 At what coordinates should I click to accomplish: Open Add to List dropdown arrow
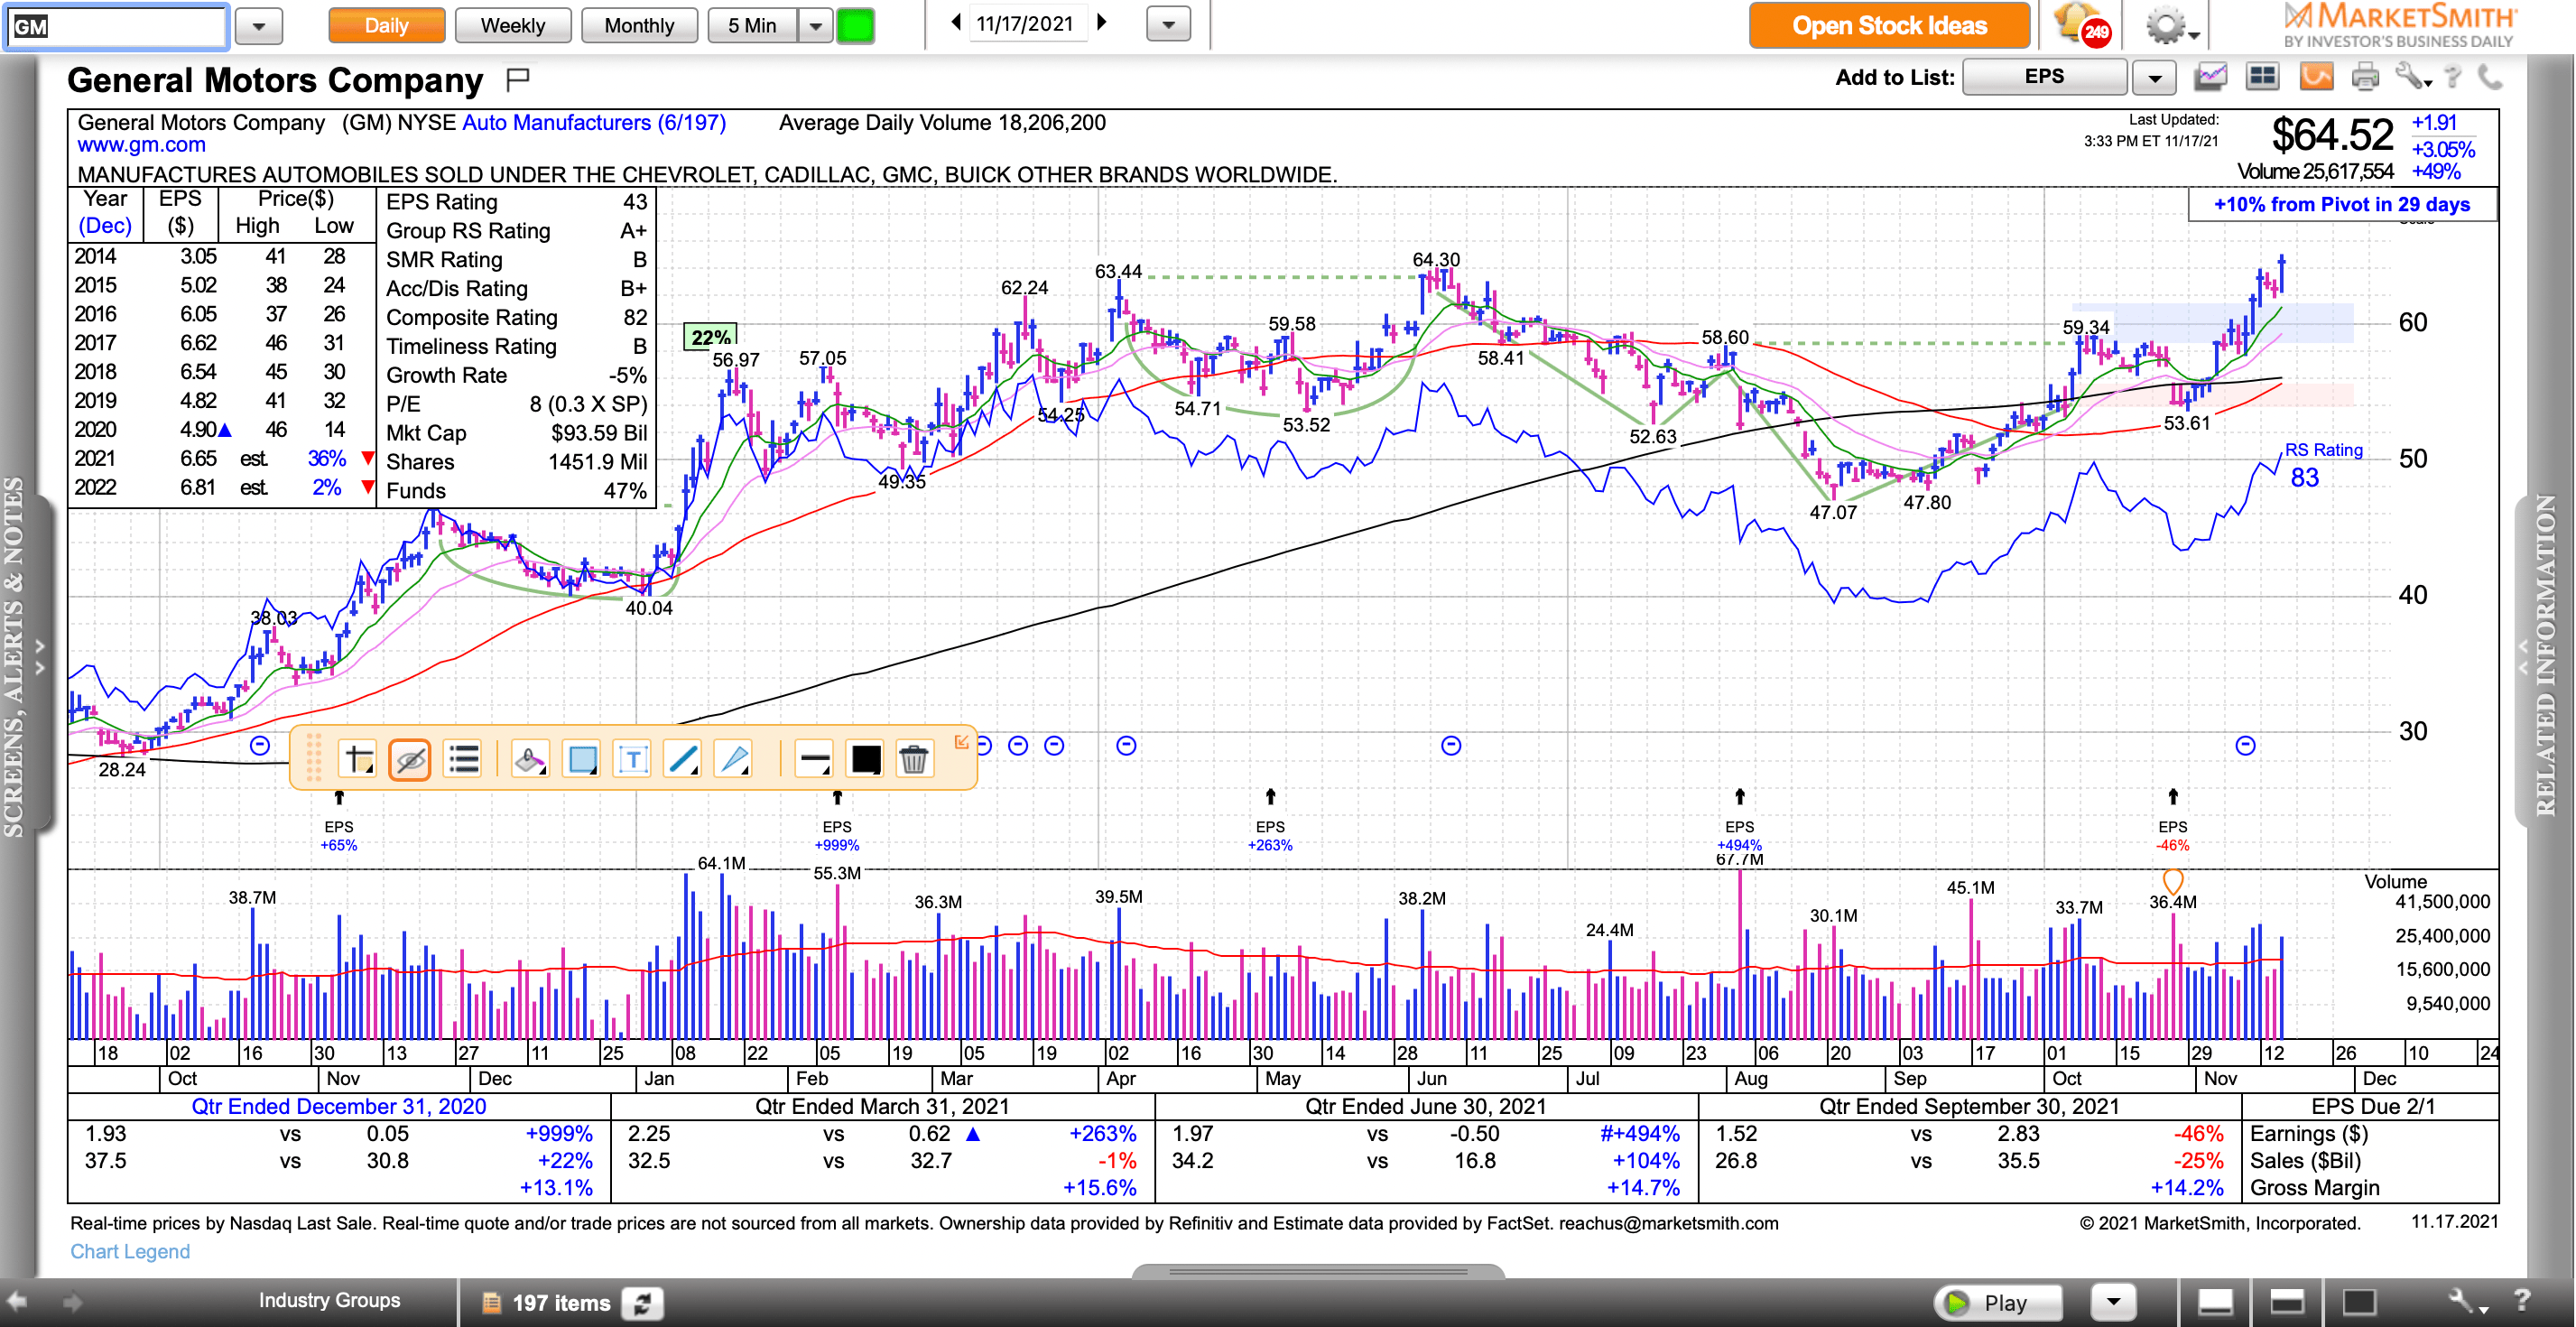point(2155,77)
